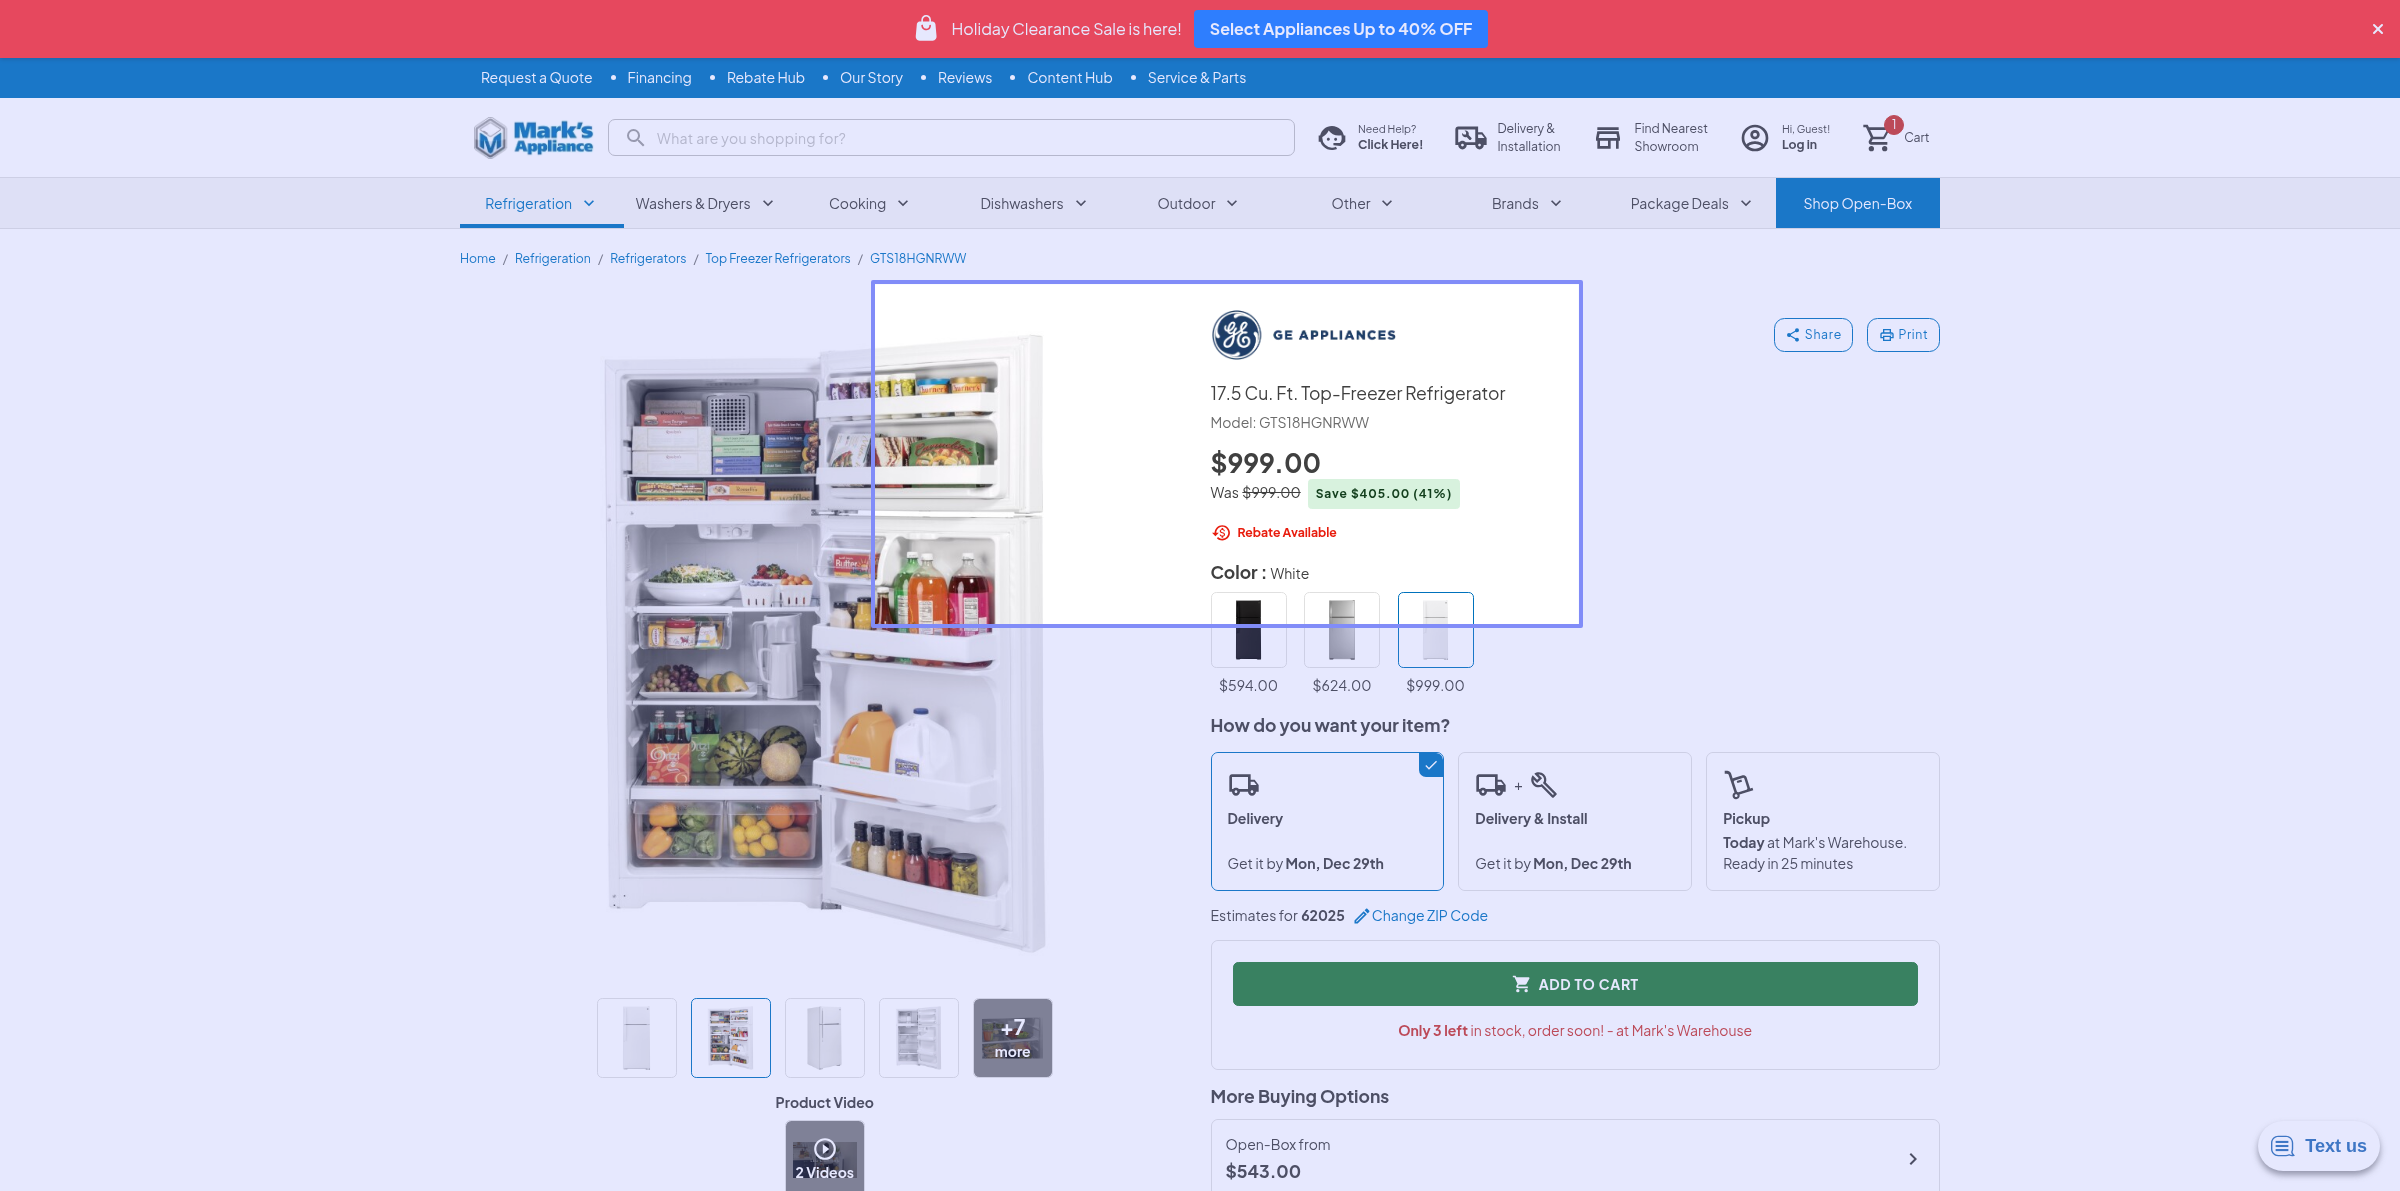Select Pickup at Mark's Warehouse option

click(1822, 821)
